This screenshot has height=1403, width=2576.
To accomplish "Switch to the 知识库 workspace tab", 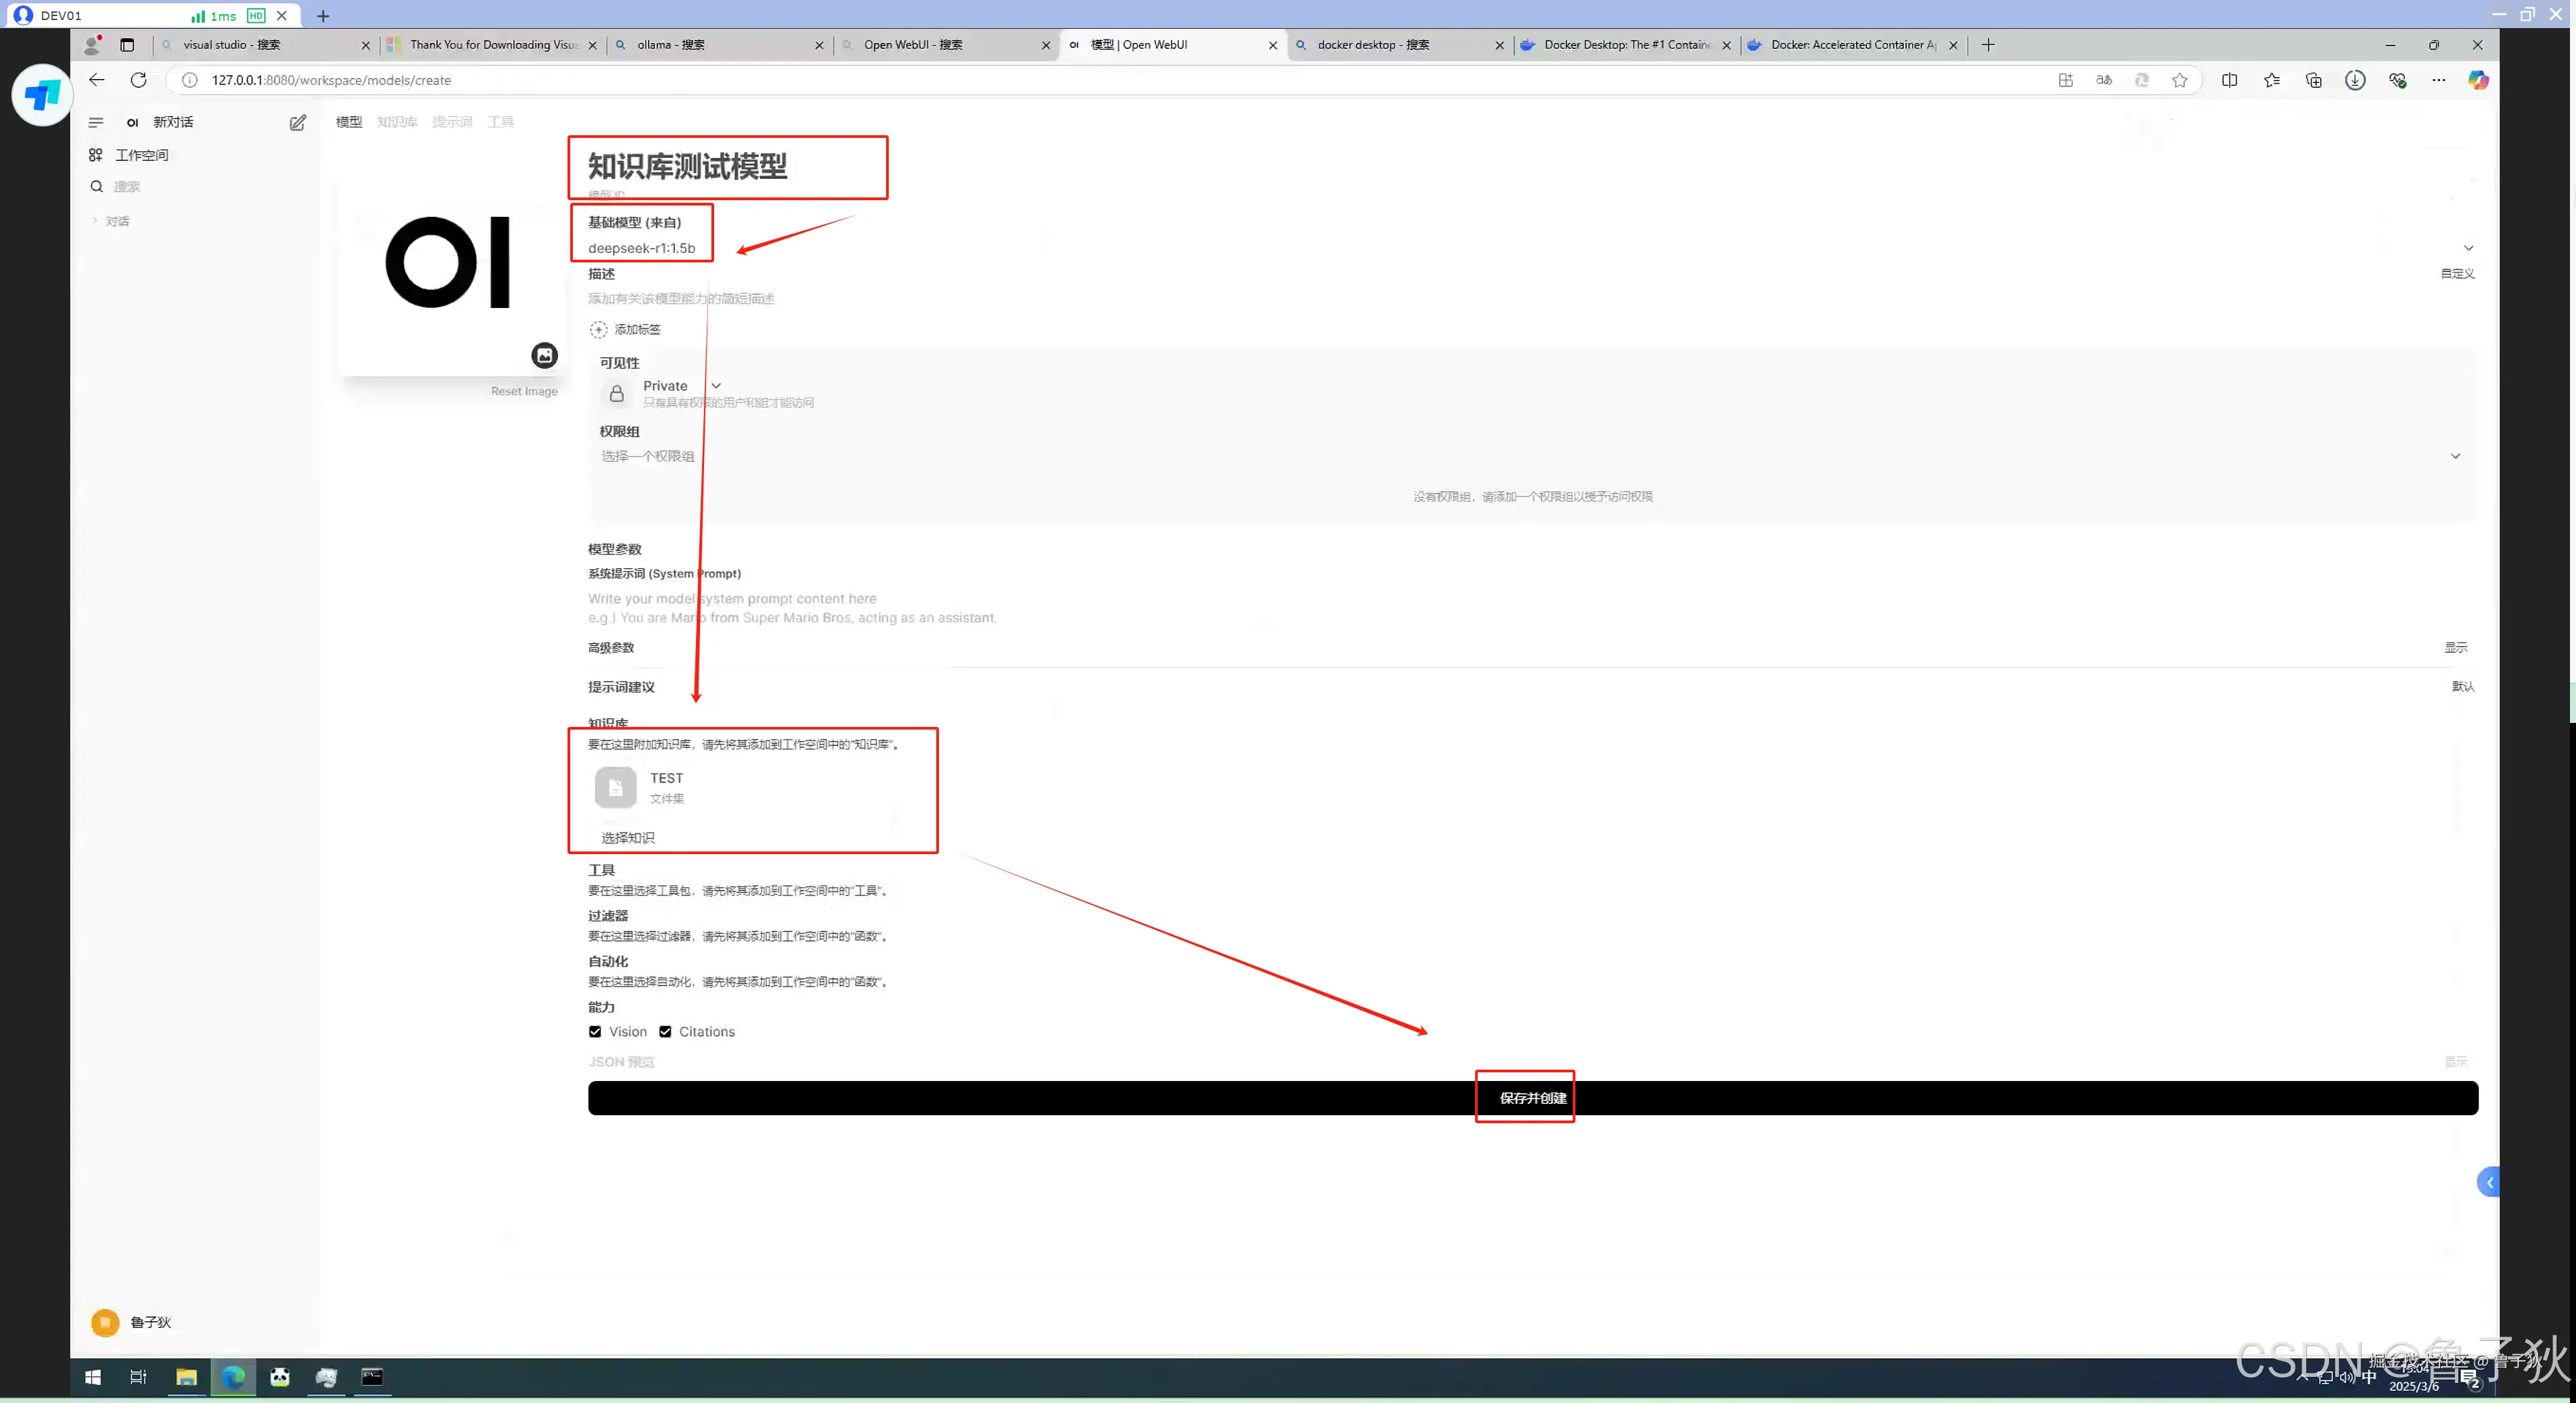I will [397, 122].
